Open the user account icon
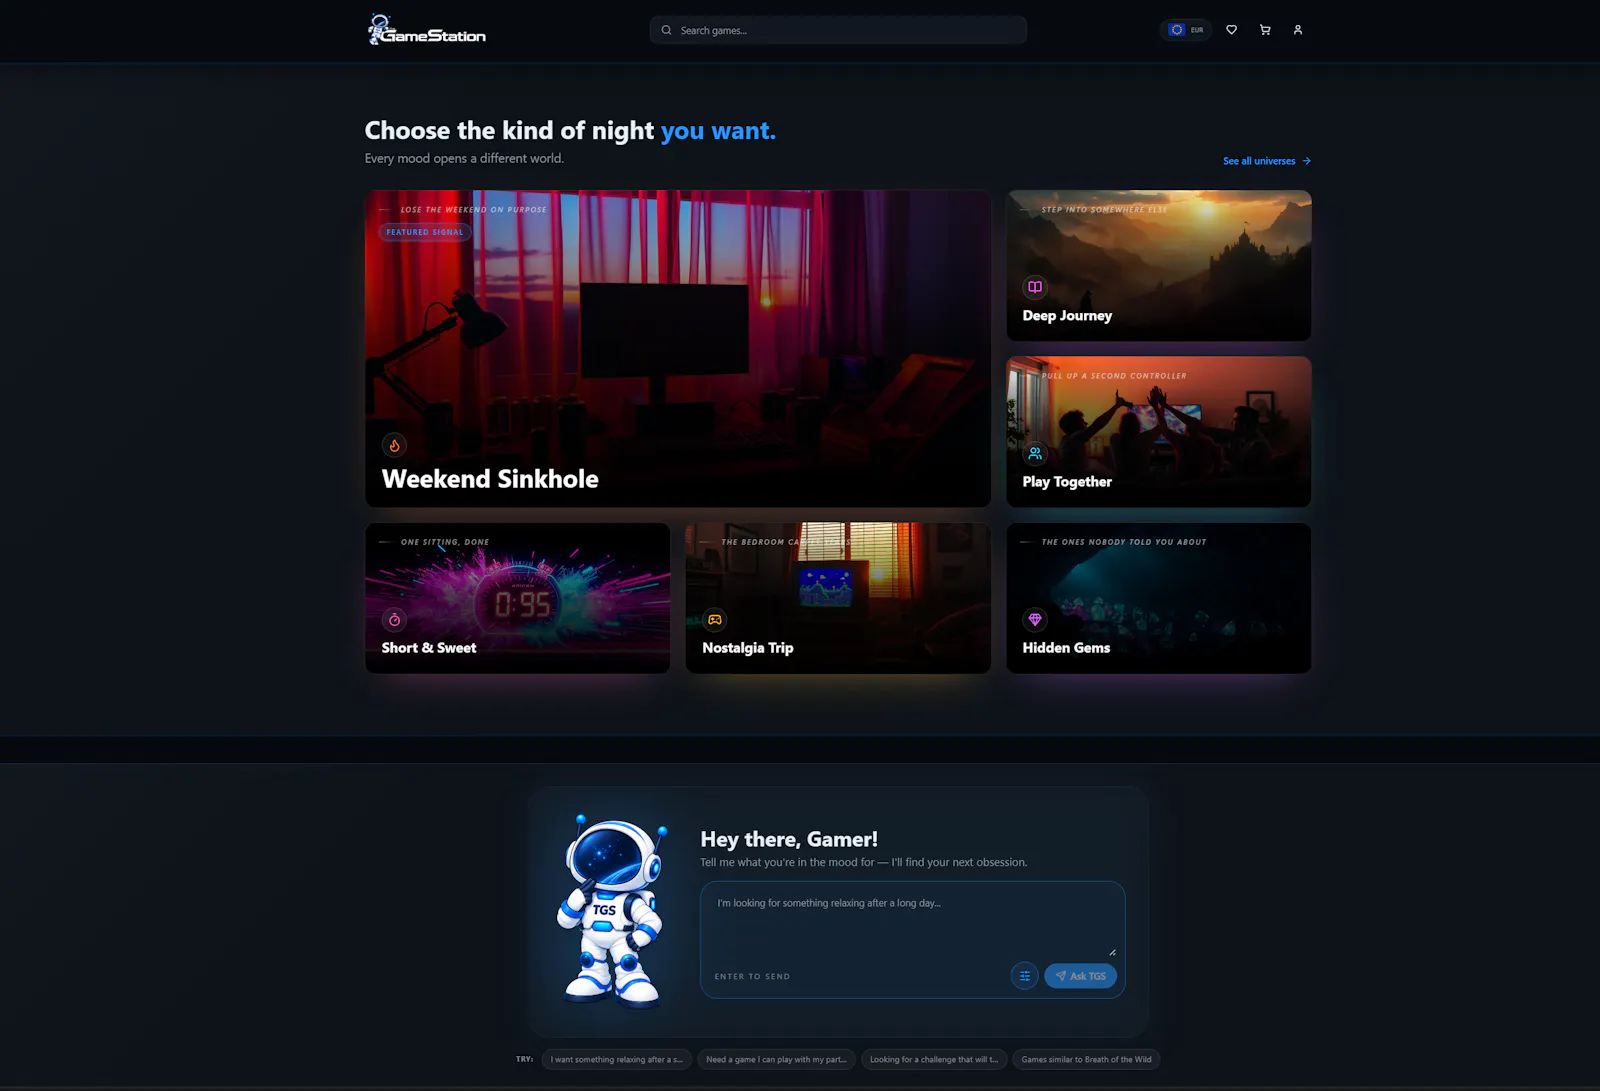 click(x=1298, y=30)
